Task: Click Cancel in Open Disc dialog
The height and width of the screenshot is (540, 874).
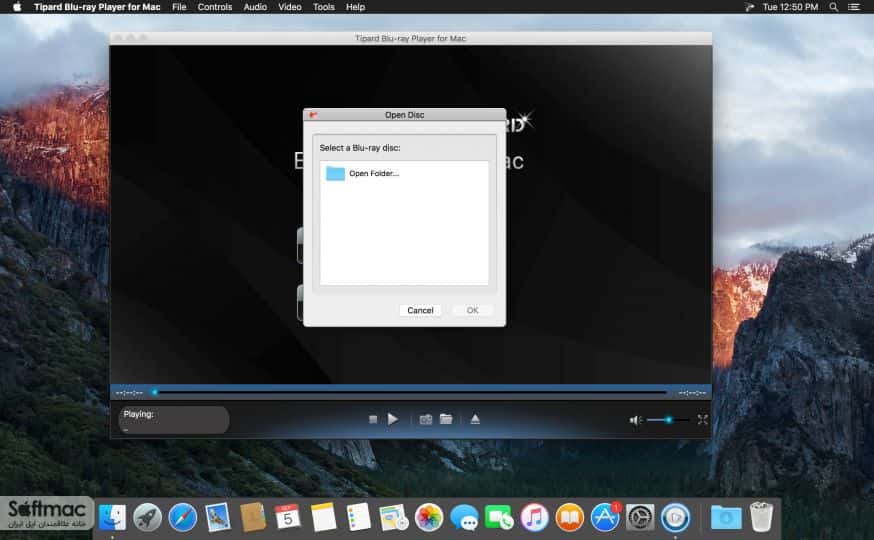Action: [x=420, y=310]
